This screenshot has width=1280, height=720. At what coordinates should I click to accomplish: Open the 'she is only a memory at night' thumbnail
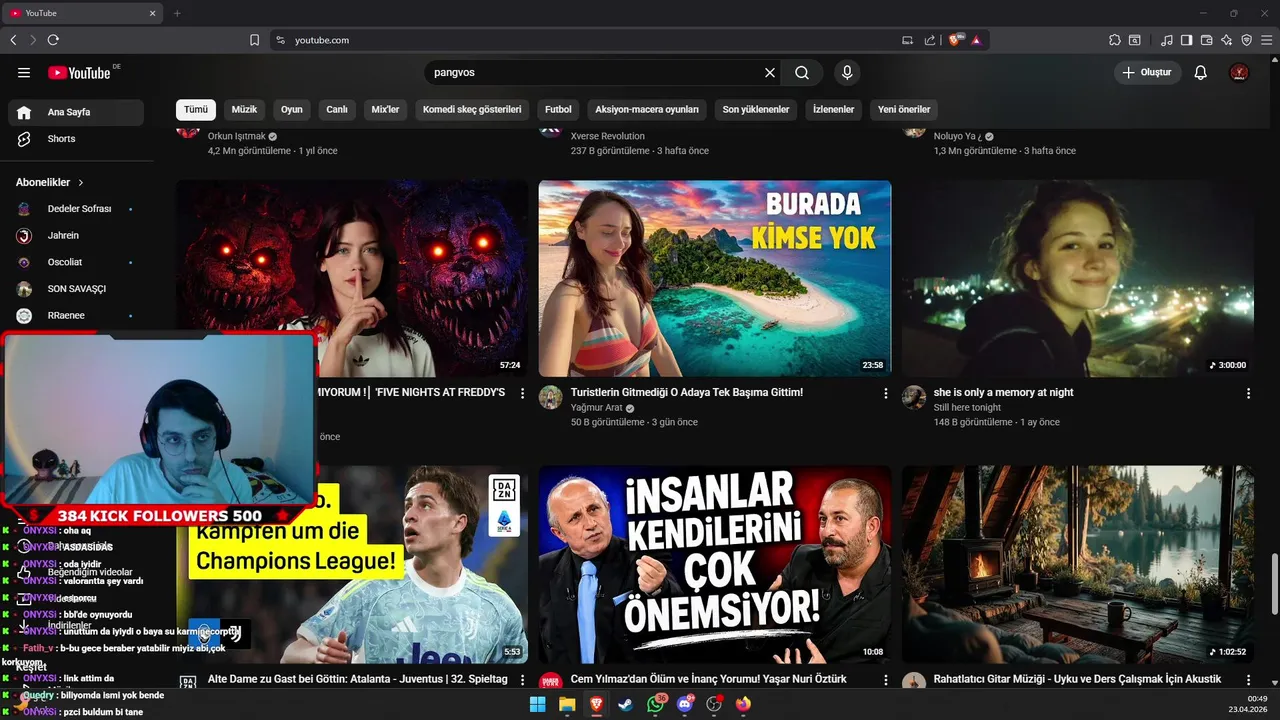point(1077,278)
